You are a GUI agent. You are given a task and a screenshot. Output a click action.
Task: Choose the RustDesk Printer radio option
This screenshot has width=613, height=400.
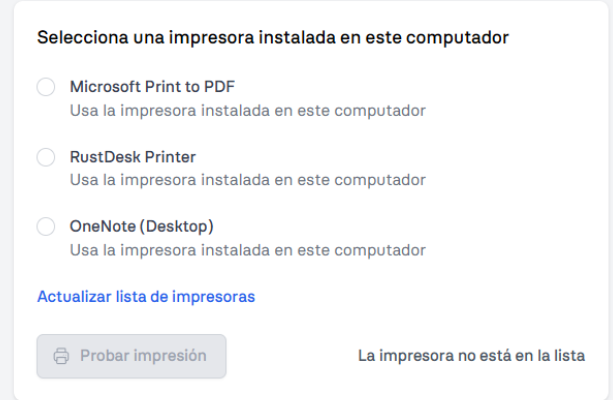(46, 157)
